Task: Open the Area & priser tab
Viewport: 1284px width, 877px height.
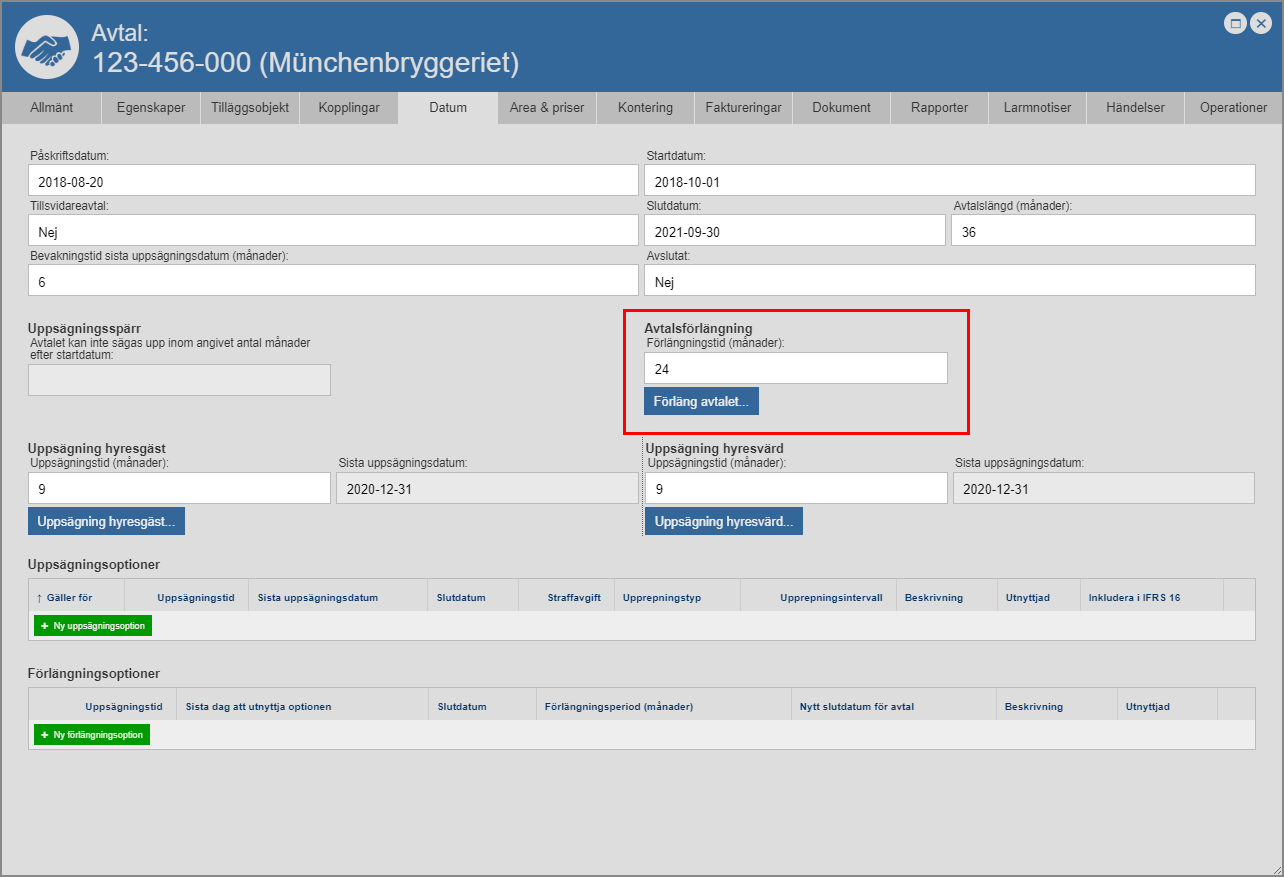Action: [x=546, y=108]
